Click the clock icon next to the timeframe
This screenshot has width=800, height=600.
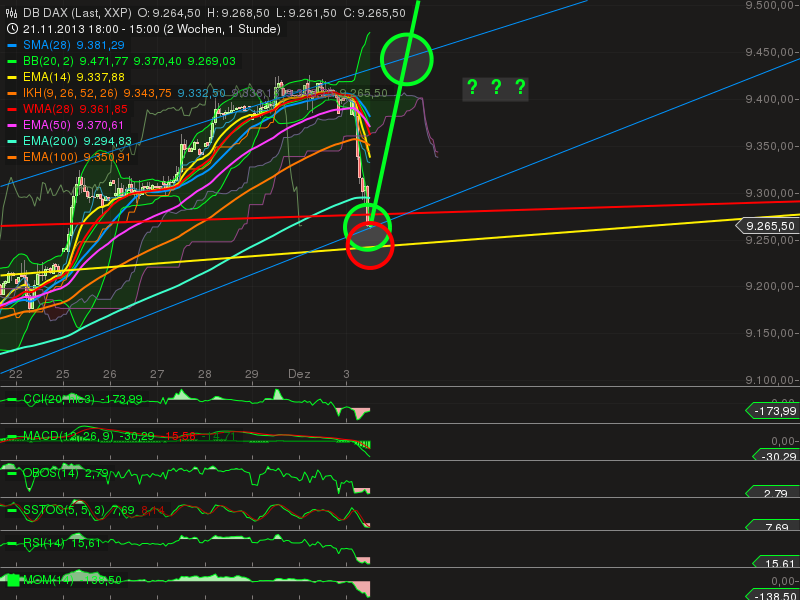pyautogui.click(x=11, y=29)
